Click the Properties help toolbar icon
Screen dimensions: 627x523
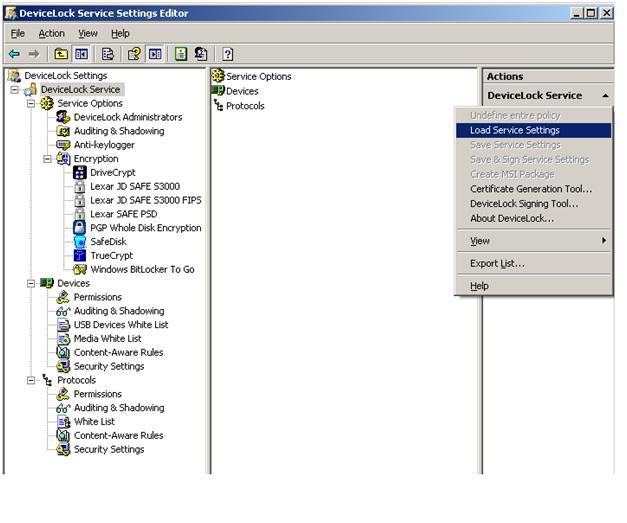(134, 54)
